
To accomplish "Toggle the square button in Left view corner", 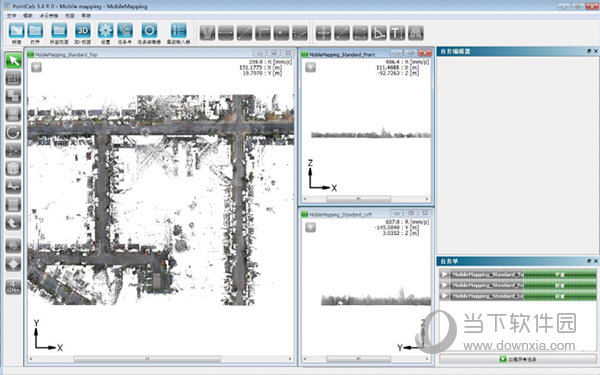I will (x=310, y=228).
